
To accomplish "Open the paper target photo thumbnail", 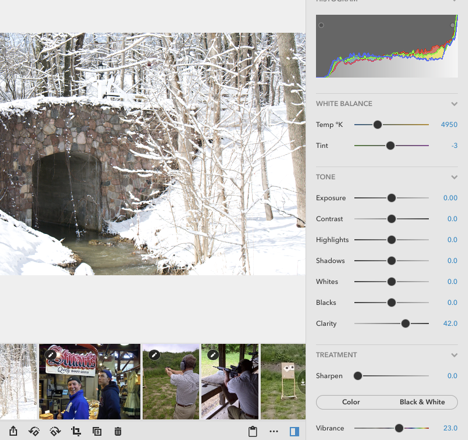I will [x=283, y=382].
